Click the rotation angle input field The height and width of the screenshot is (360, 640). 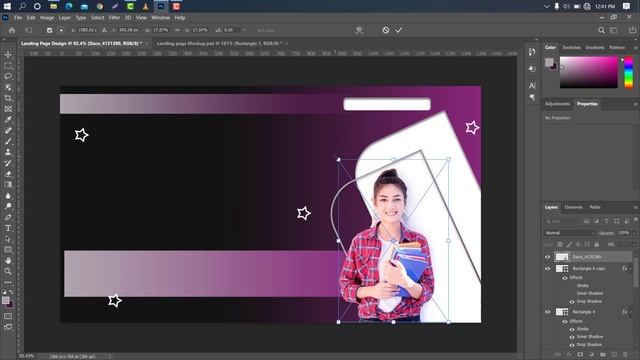(231, 30)
